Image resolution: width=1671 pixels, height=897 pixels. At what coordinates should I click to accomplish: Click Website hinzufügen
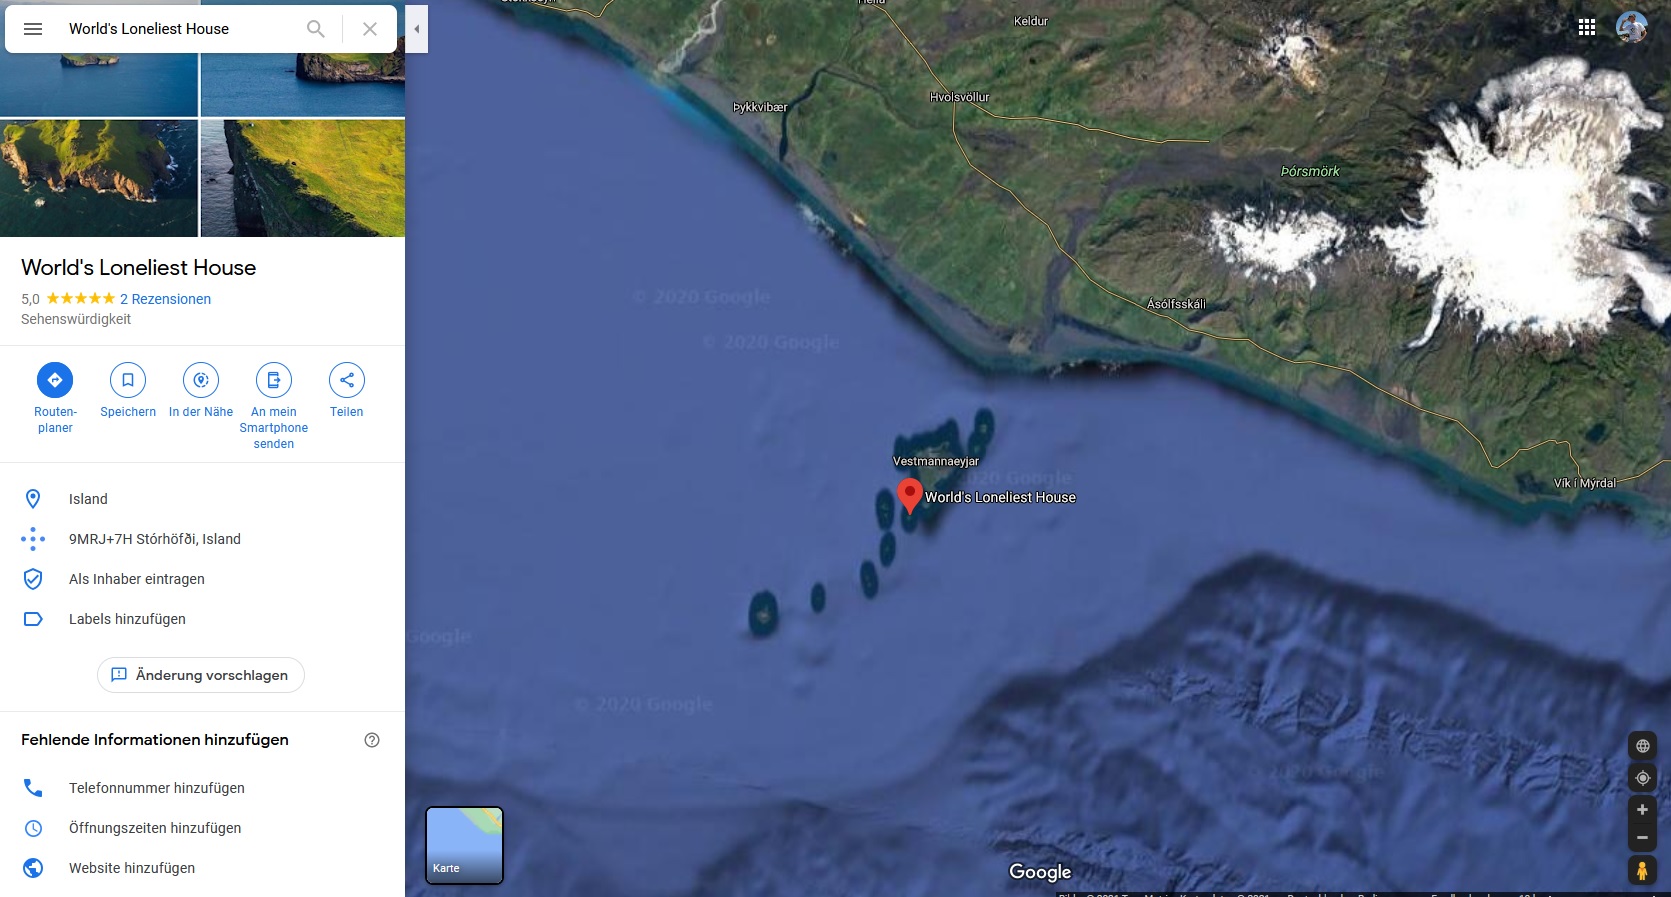[132, 868]
